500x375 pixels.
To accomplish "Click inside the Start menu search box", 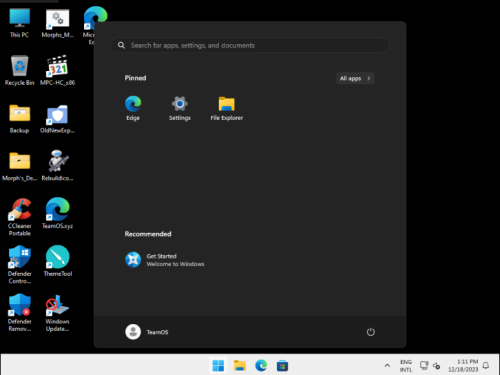I will (250, 45).
